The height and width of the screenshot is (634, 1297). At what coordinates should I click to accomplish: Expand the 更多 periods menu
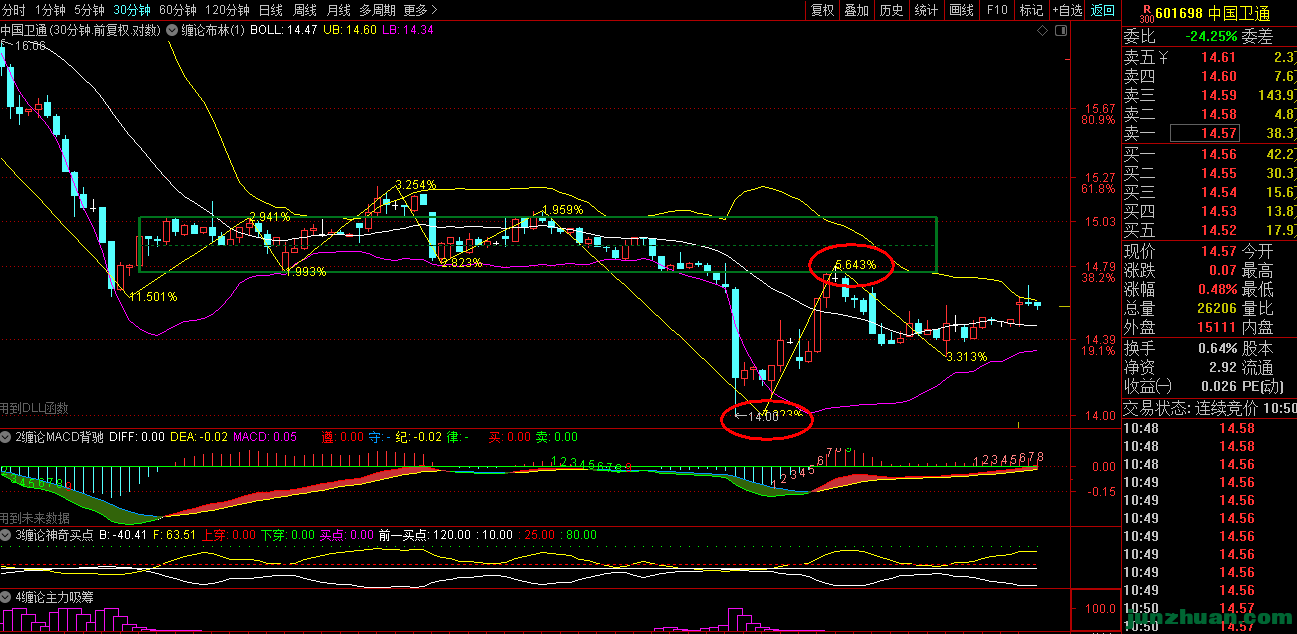(420, 10)
